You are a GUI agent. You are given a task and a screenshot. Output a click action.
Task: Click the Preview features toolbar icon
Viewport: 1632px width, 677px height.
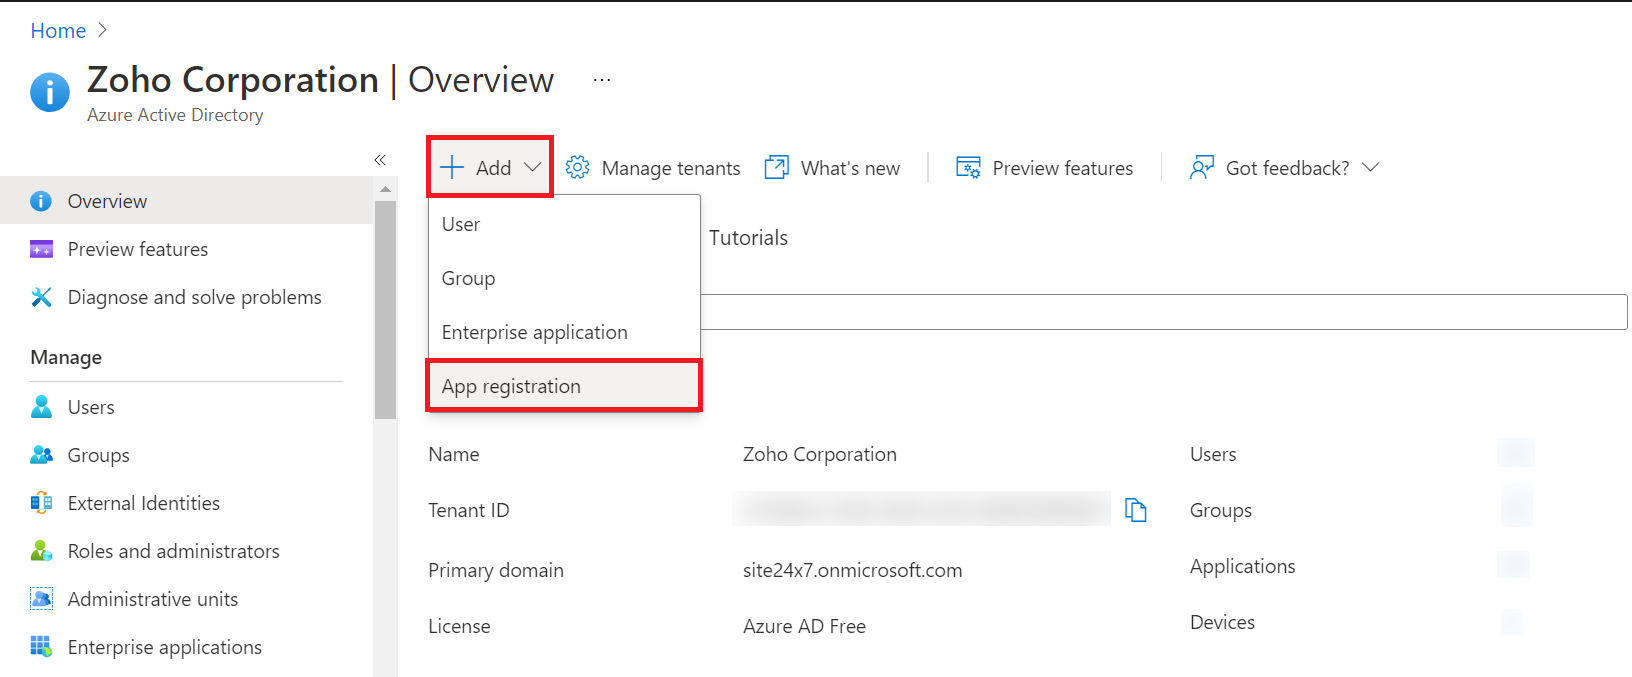click(968, 167)
